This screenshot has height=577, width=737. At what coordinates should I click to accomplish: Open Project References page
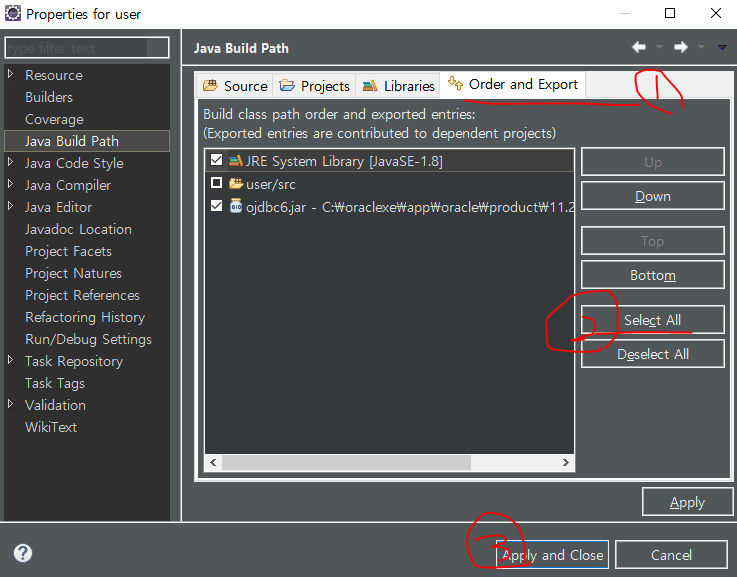coord(82,296)
